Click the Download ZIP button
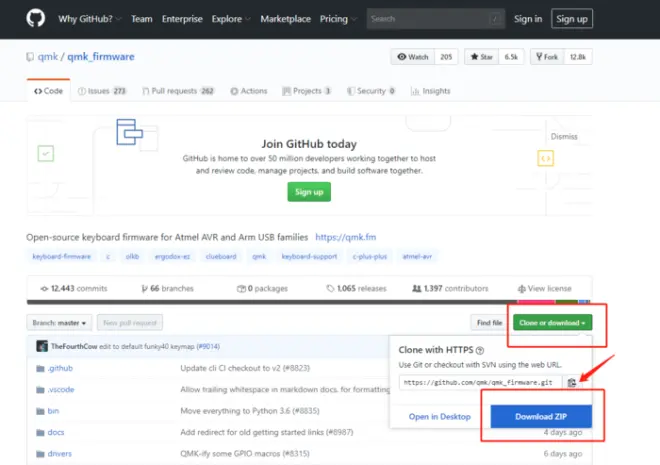The image size is (660, 465). [x=541, y=417]
